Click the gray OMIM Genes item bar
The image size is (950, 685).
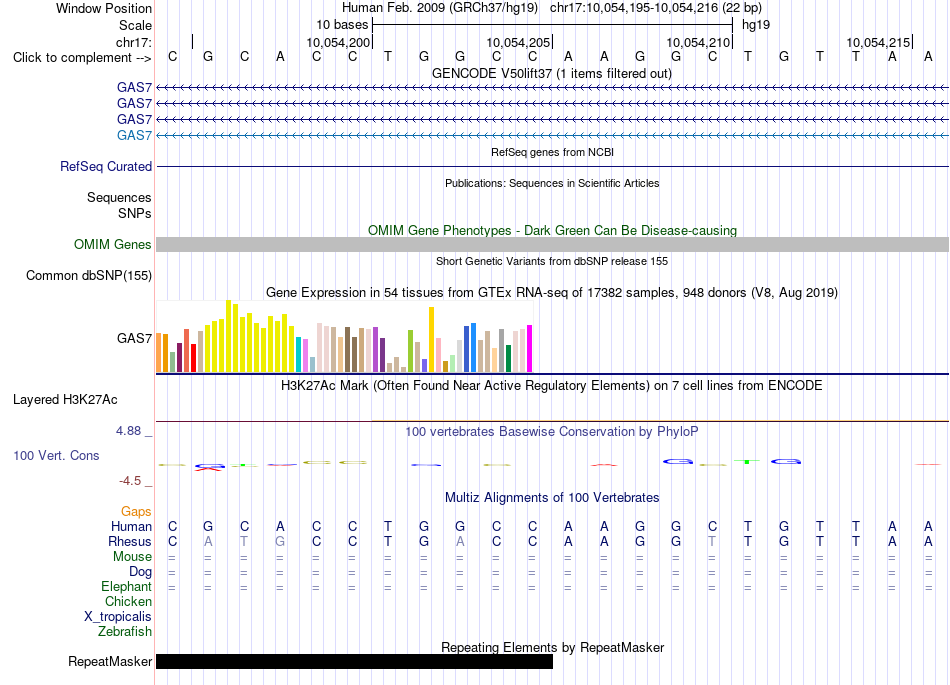552,245
